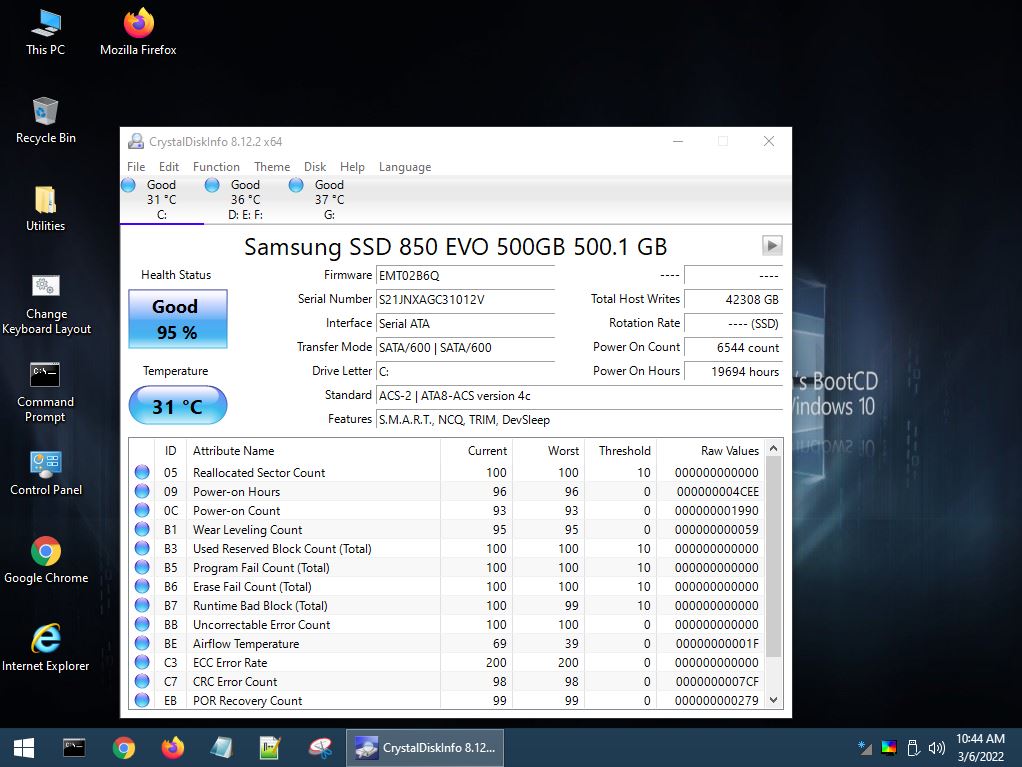This screenshot has height=767, width=1022.
Task: Click colorful display tray icon
Action: pyautogui.click(x=888, y=748)
